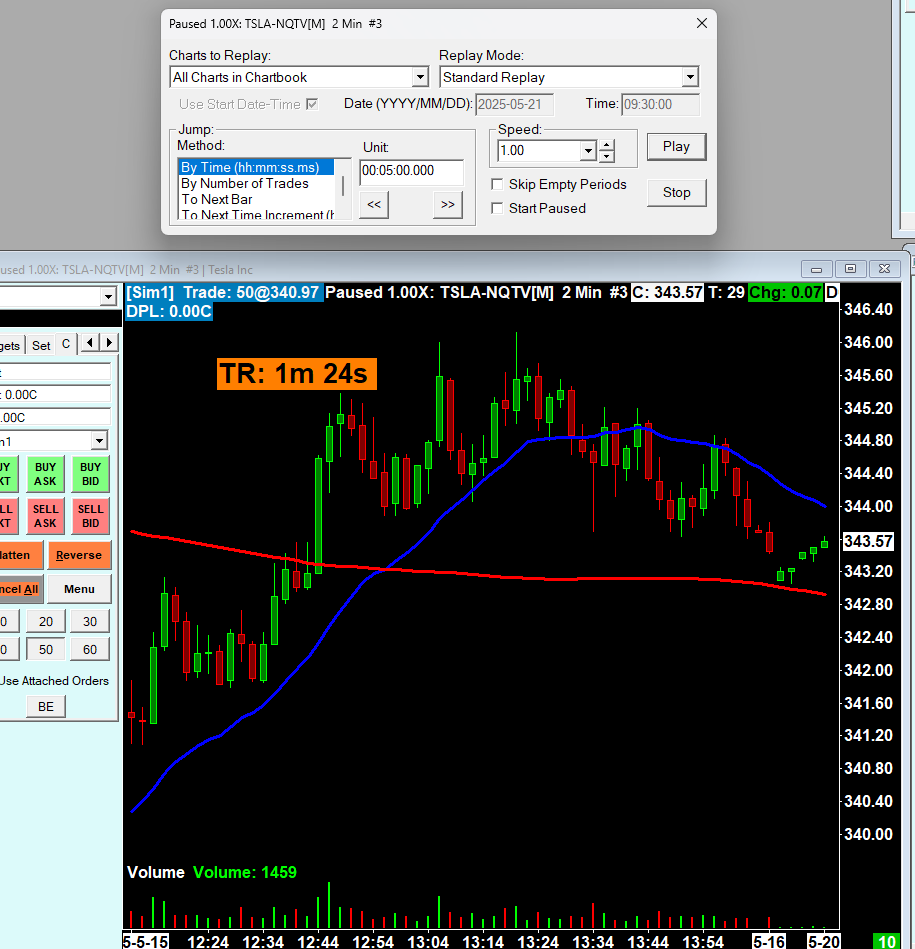The height and width of the screenshot is (949, 915).
Task: Click the replay Date field
Action: tap(514, 104)
